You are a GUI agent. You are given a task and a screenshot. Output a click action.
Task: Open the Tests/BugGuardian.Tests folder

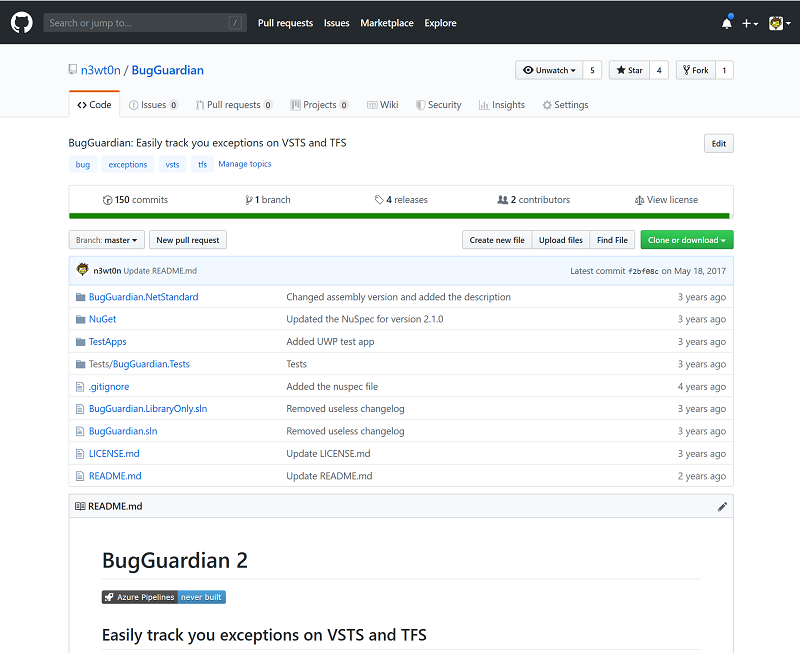point(139,364)
